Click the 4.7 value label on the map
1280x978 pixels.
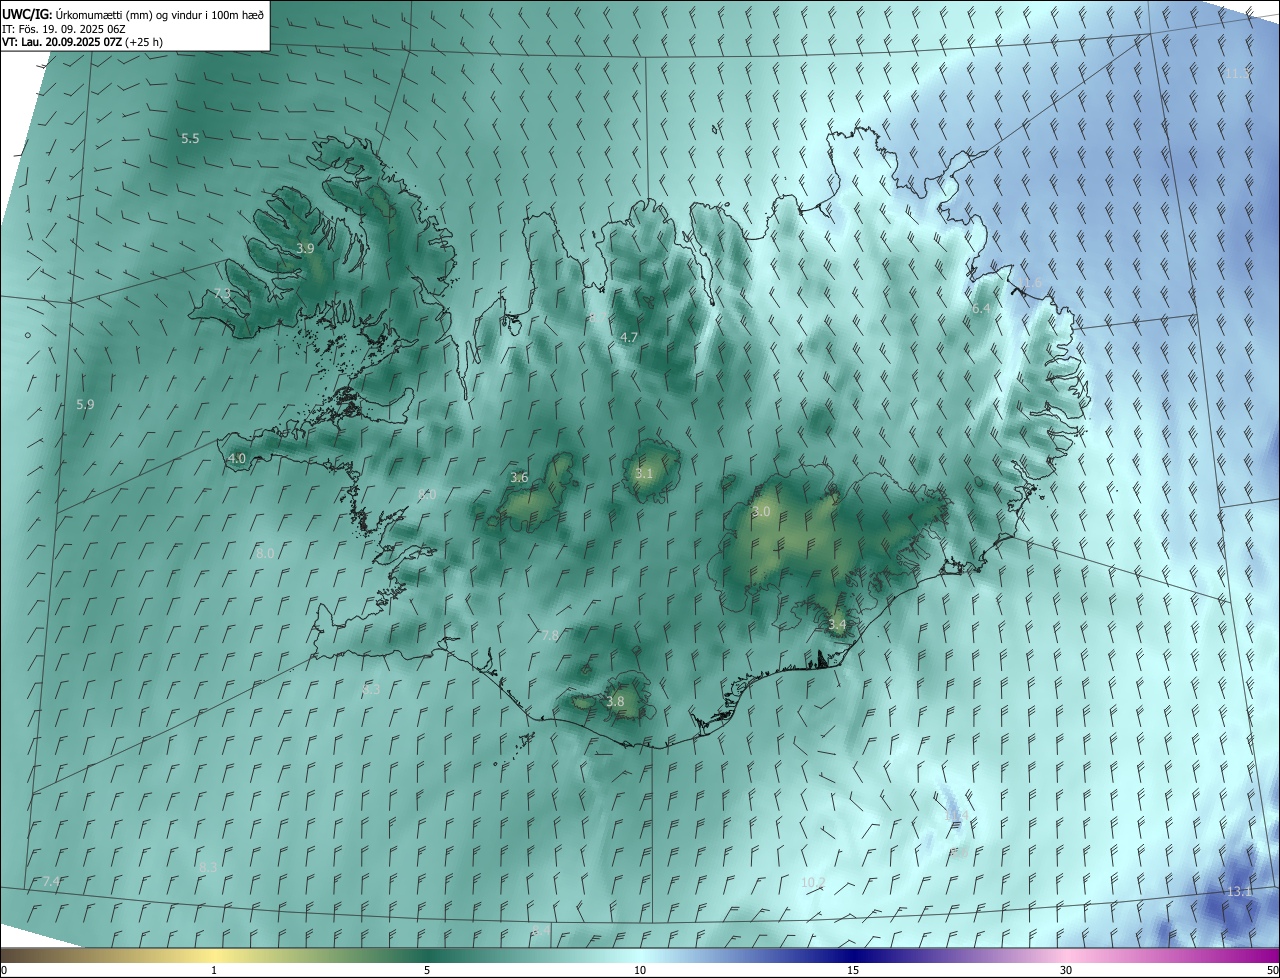[629, 338]
